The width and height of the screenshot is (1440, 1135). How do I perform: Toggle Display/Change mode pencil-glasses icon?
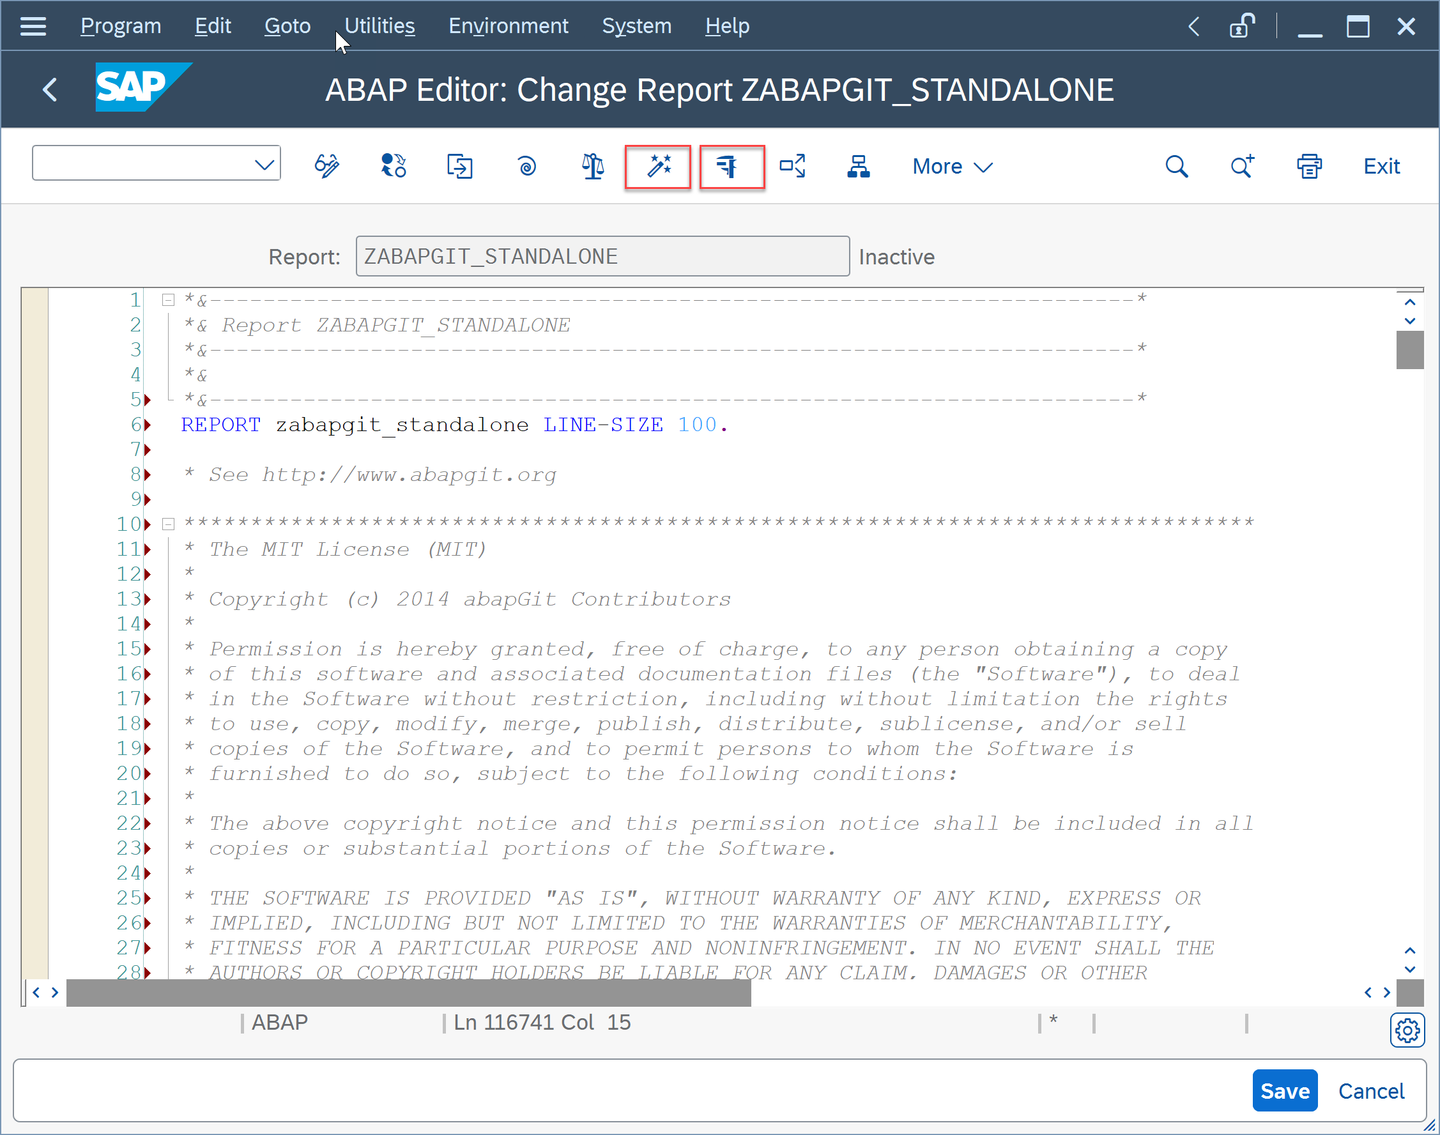click(327, 166)
